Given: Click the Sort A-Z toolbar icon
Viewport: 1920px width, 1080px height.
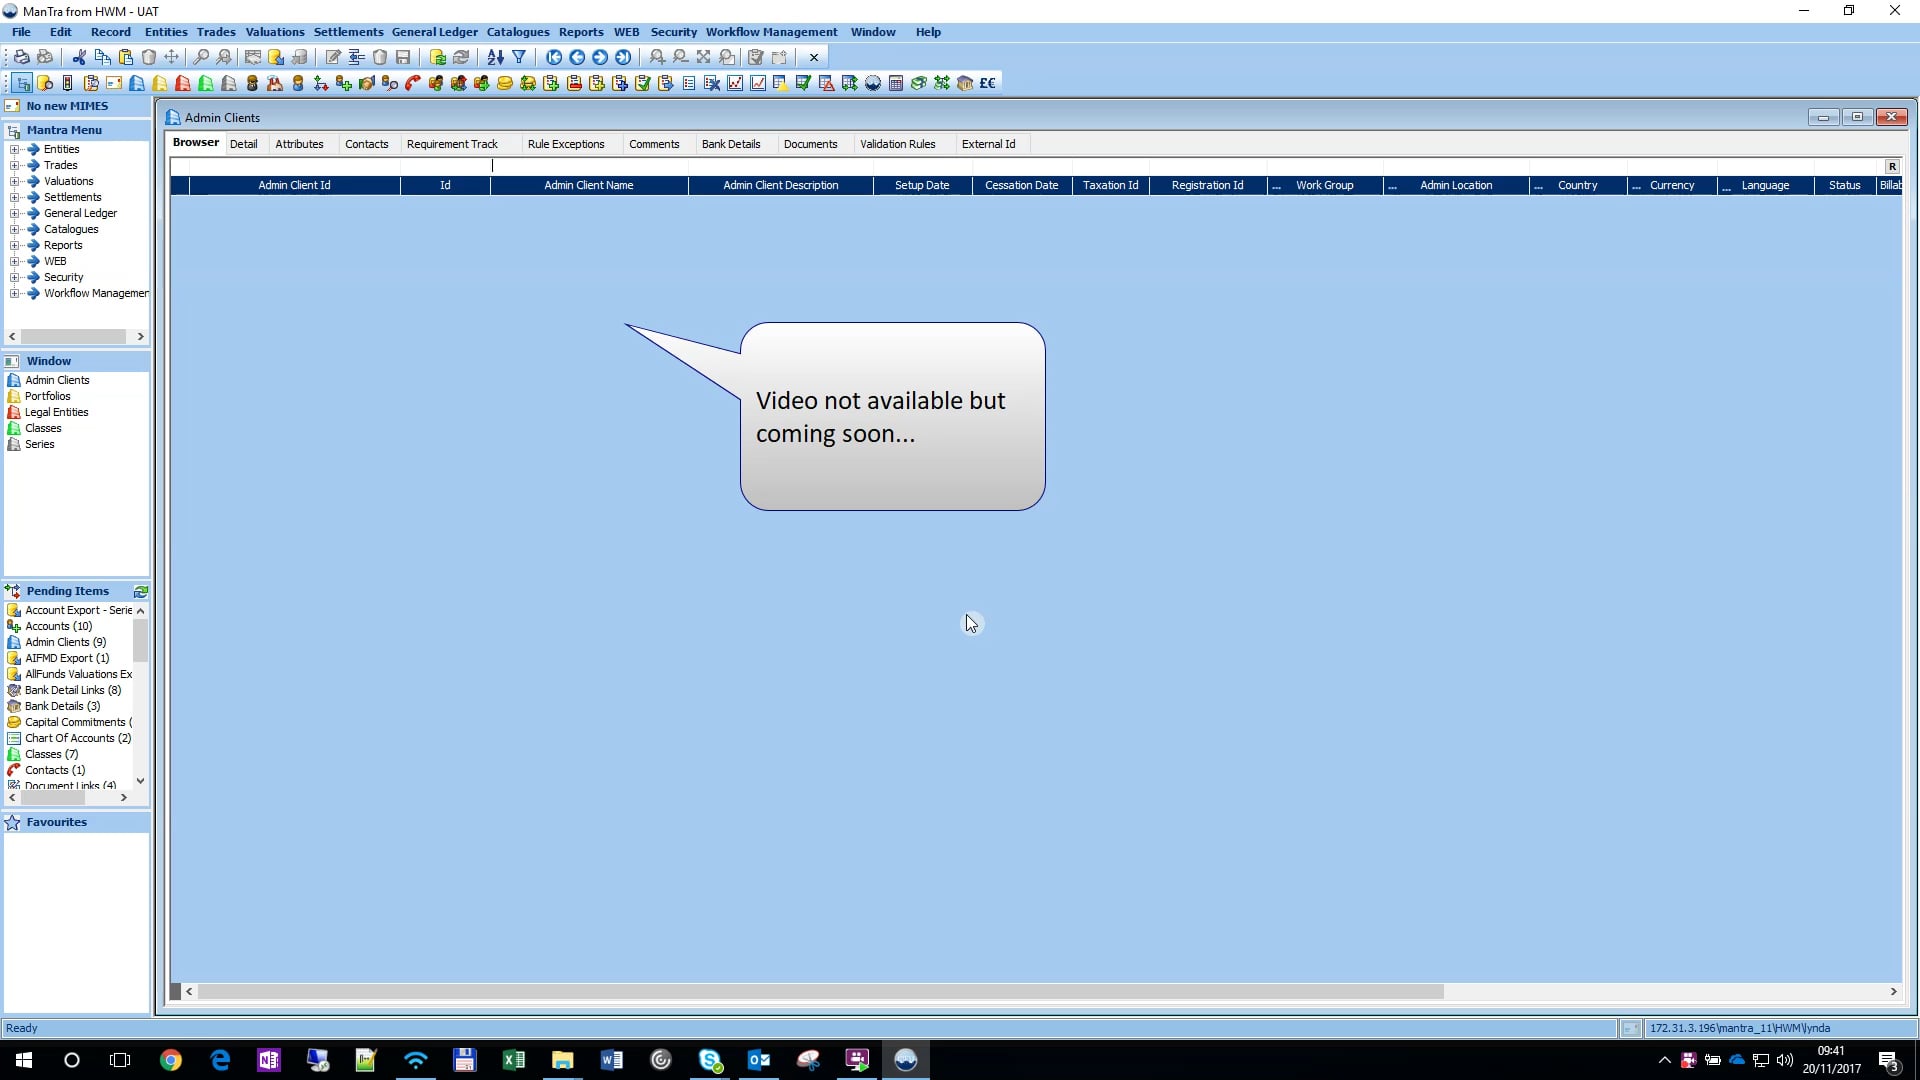Looking at the screenshot, I should tap(494, 57).
